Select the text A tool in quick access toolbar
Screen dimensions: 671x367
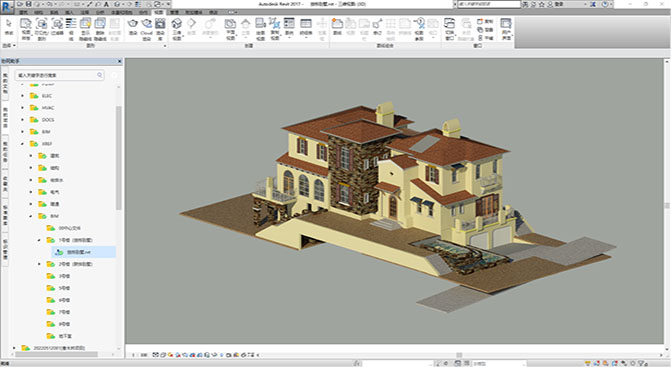click(106, 4)
